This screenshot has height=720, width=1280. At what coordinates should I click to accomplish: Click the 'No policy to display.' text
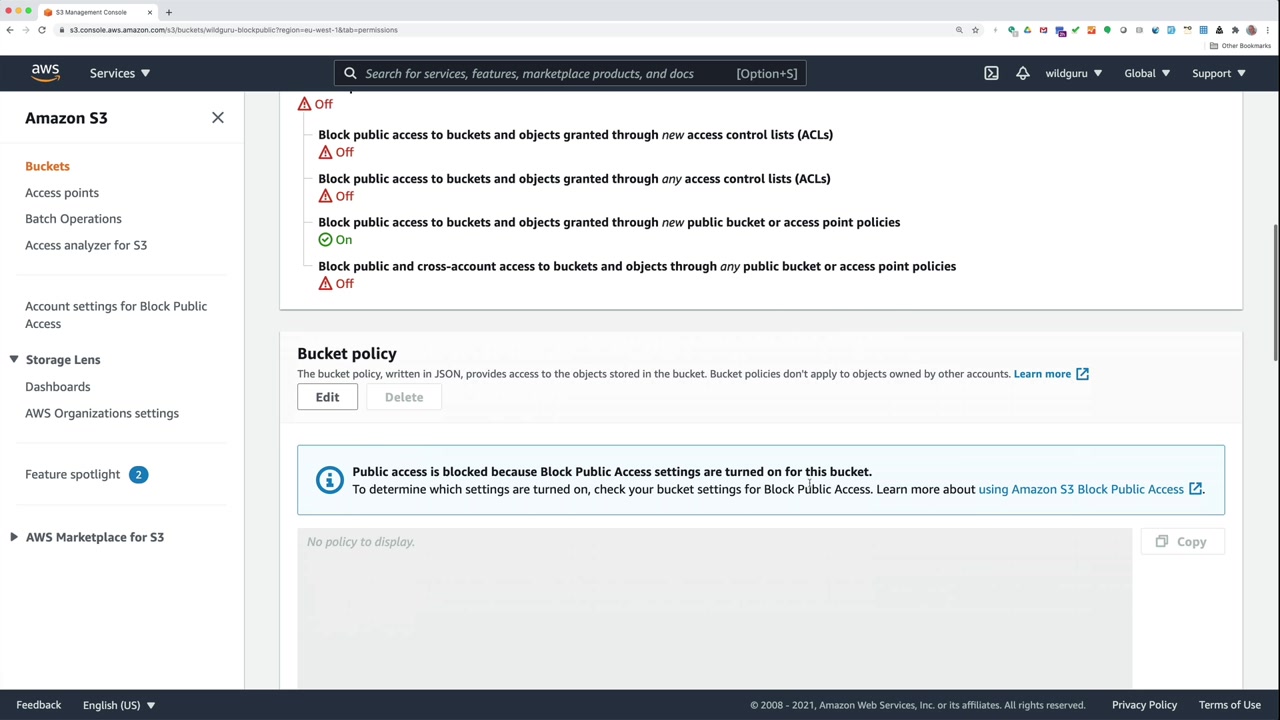[x=360, y=542]
